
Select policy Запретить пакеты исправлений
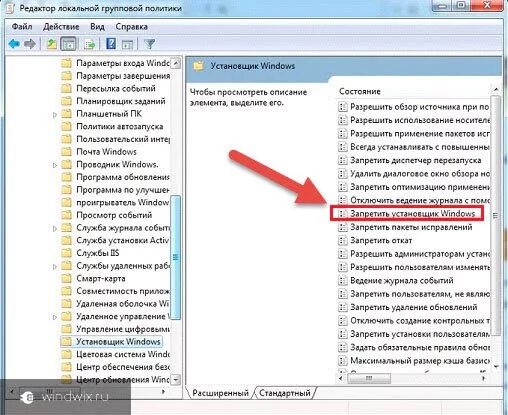tap(406, 227)
